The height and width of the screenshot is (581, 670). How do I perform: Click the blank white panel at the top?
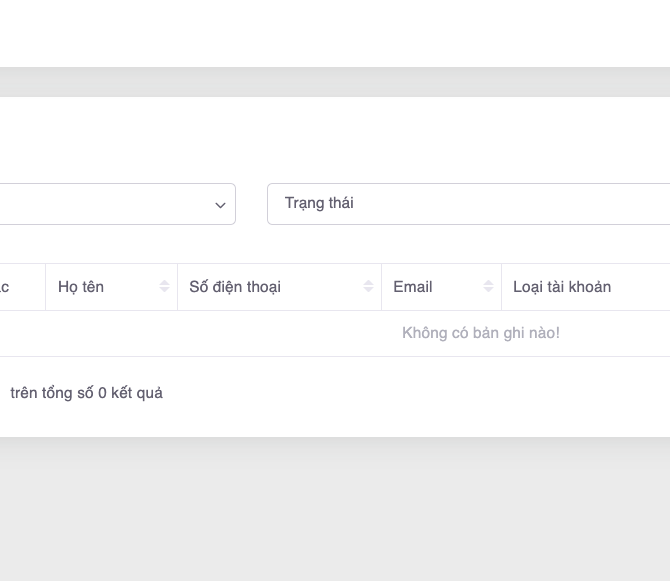pos(335,32)
